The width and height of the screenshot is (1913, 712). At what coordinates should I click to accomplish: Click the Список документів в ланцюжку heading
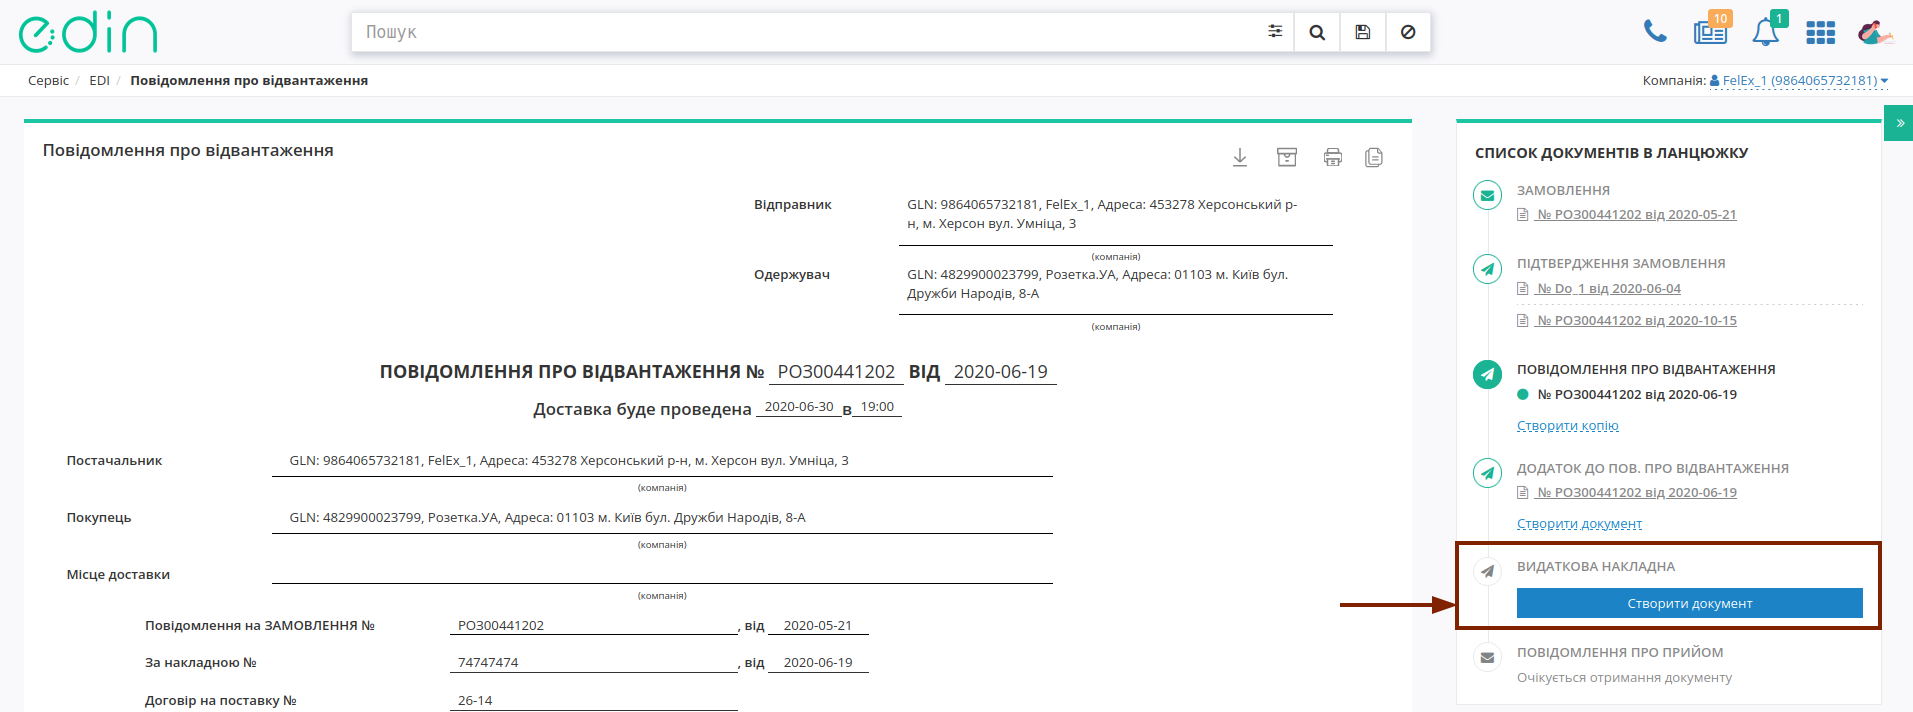(x=1611, y=153)
